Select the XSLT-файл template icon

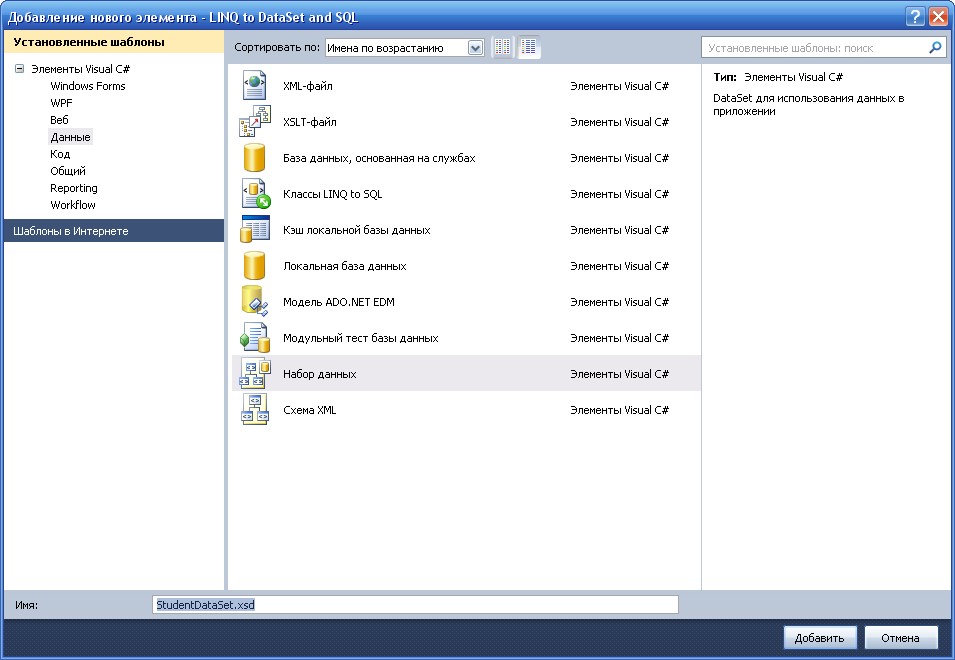255,121
